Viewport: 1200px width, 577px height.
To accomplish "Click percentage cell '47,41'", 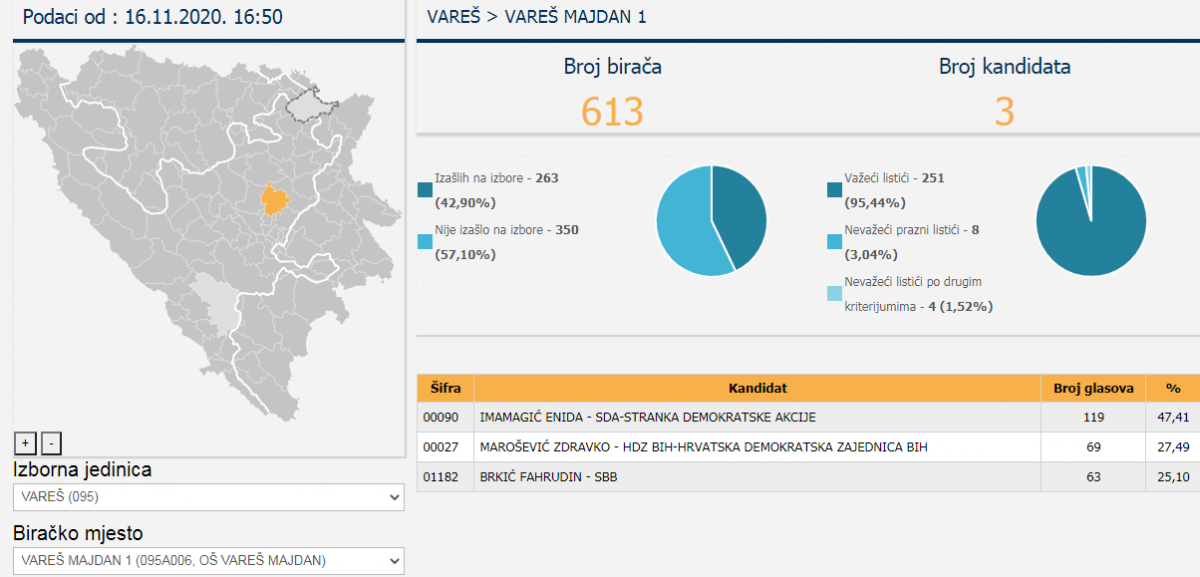I will [x=1172, y=417].
